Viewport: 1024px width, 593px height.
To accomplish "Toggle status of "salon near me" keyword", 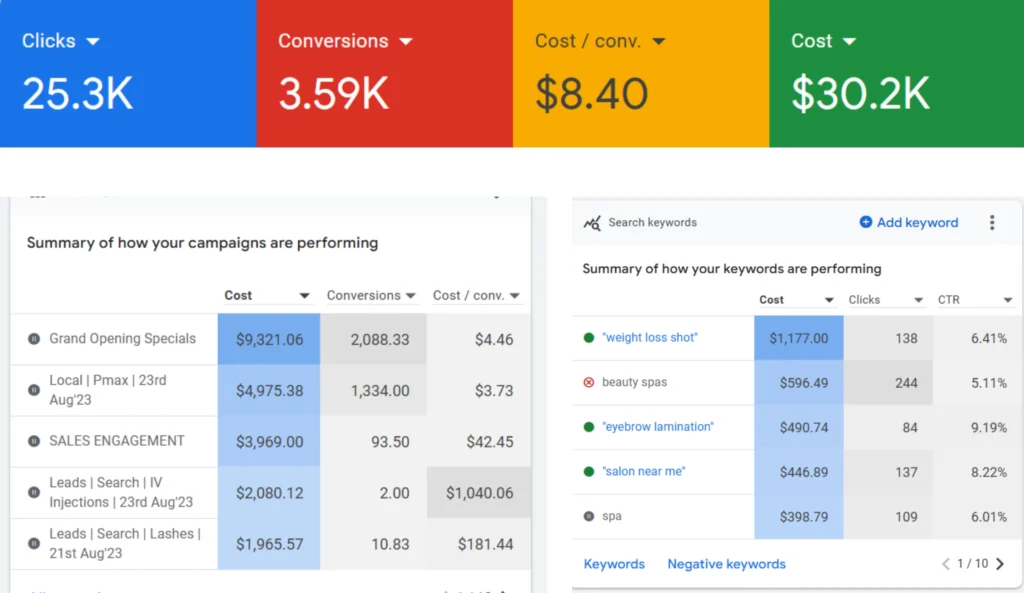I will click(589, 472).
